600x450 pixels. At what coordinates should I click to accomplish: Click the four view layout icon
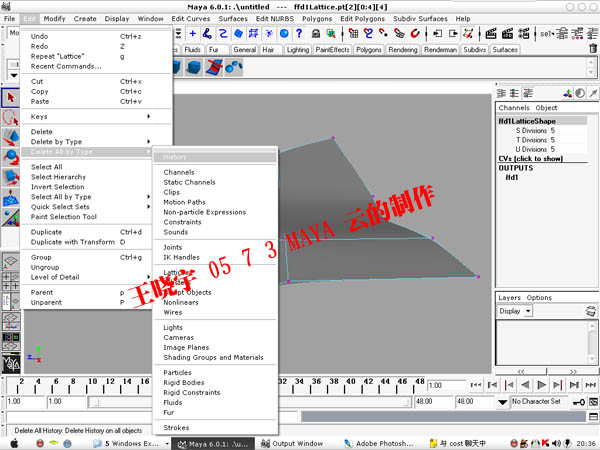click(11, 280)
